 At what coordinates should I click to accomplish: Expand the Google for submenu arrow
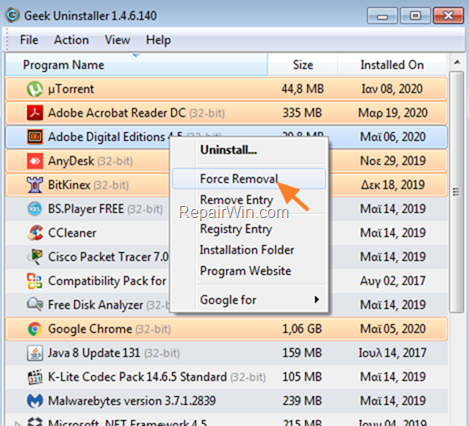coord(317,300)
